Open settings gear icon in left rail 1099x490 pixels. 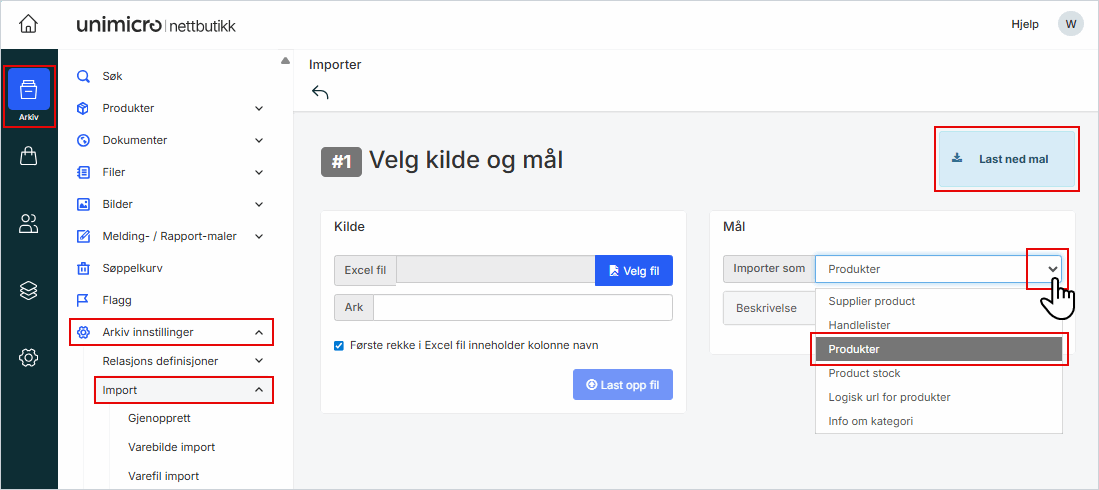29,357
